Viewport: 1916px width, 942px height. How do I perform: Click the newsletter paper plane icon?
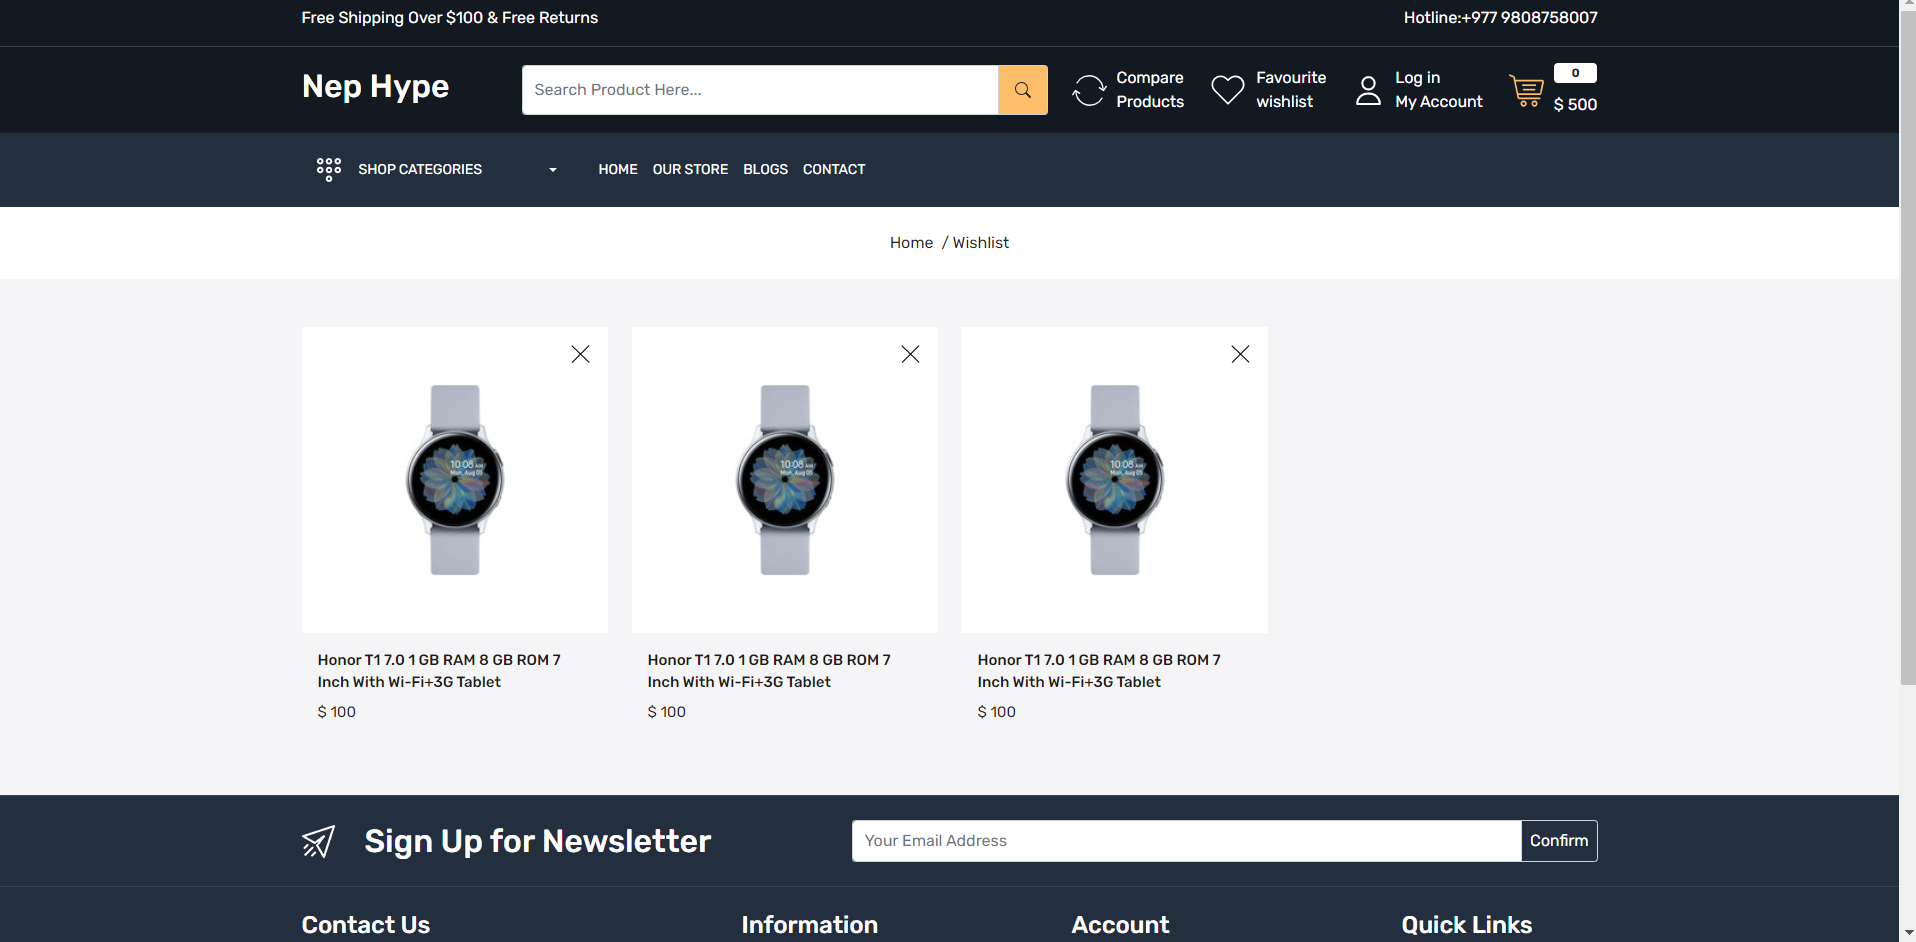point(317,841)
